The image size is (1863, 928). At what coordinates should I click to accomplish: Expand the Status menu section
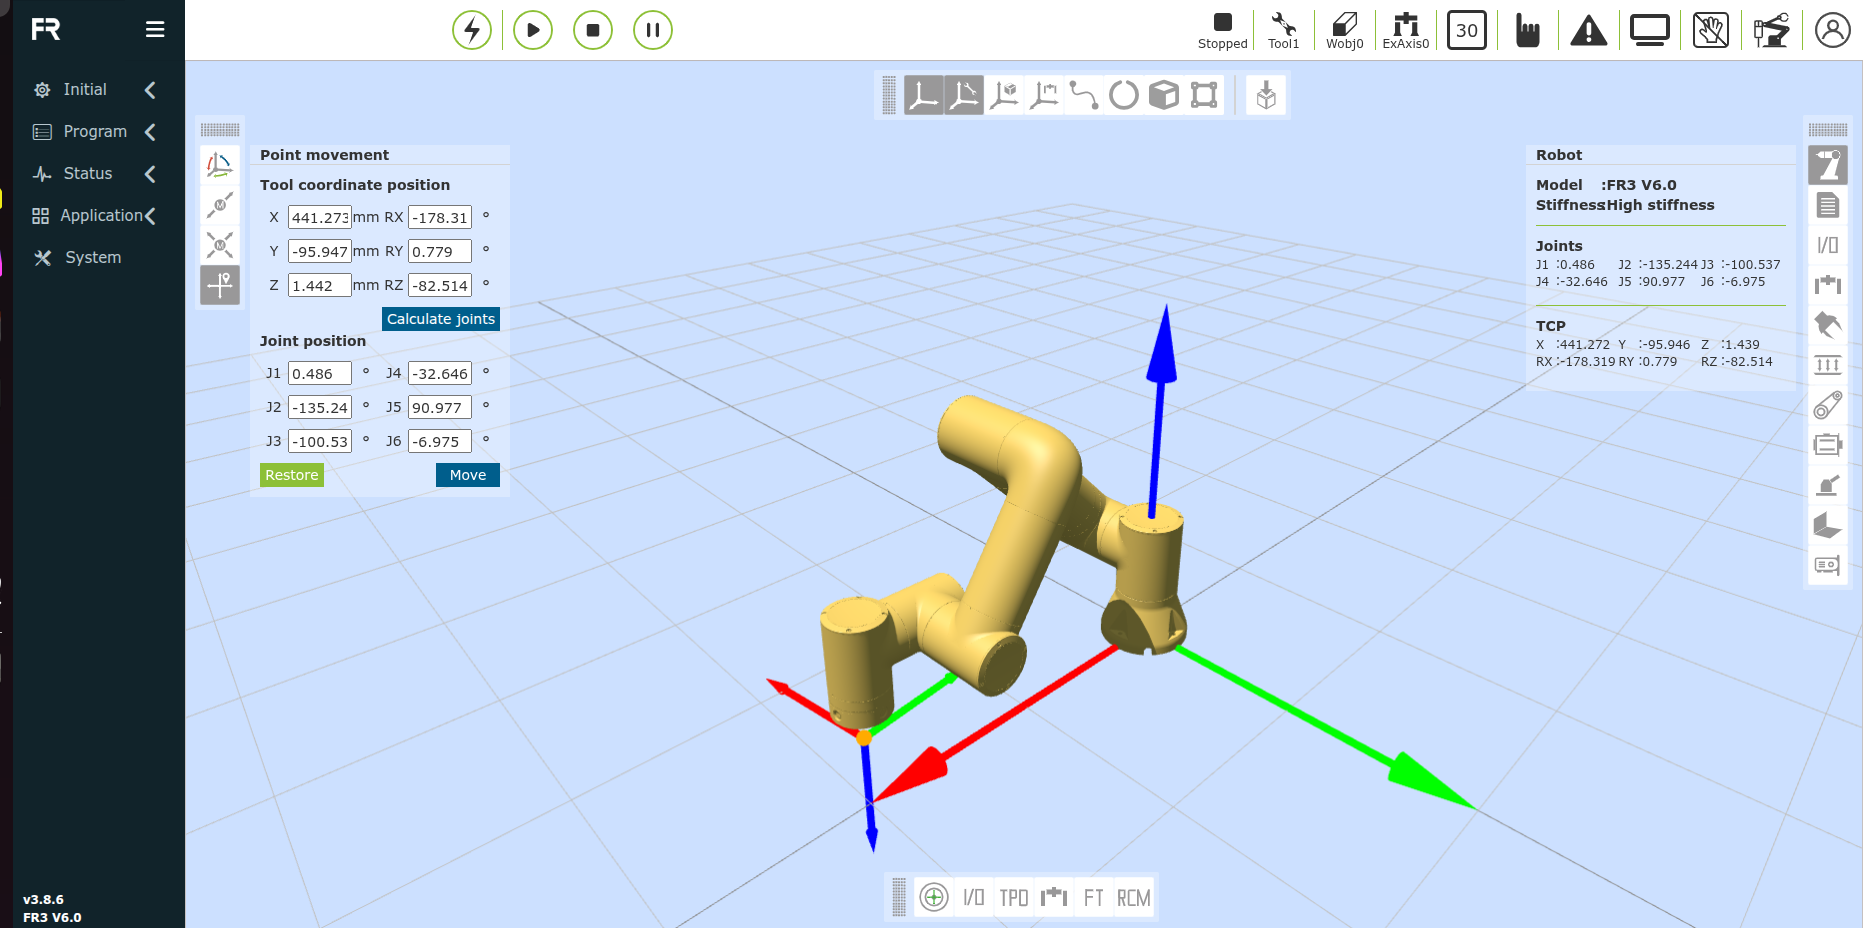(88, 174)
